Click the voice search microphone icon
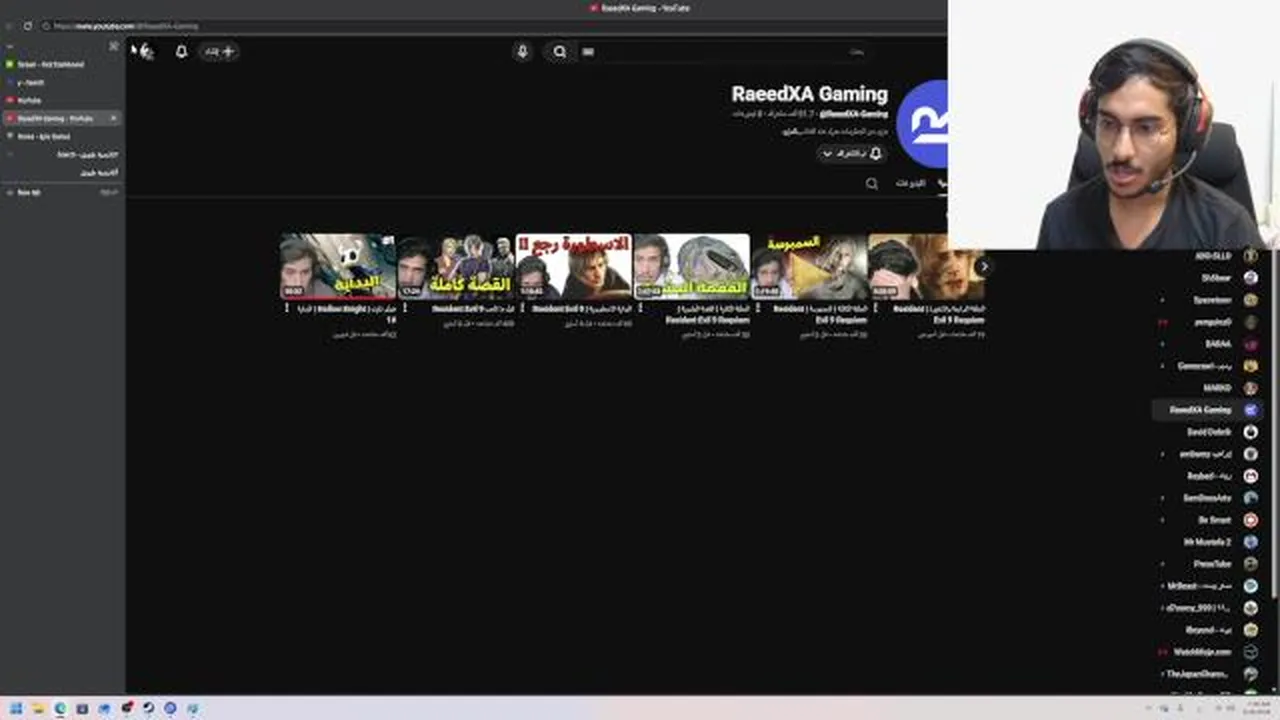Image resolution: width=1280 pixels, height=720 pixels. tap(522, 51)
